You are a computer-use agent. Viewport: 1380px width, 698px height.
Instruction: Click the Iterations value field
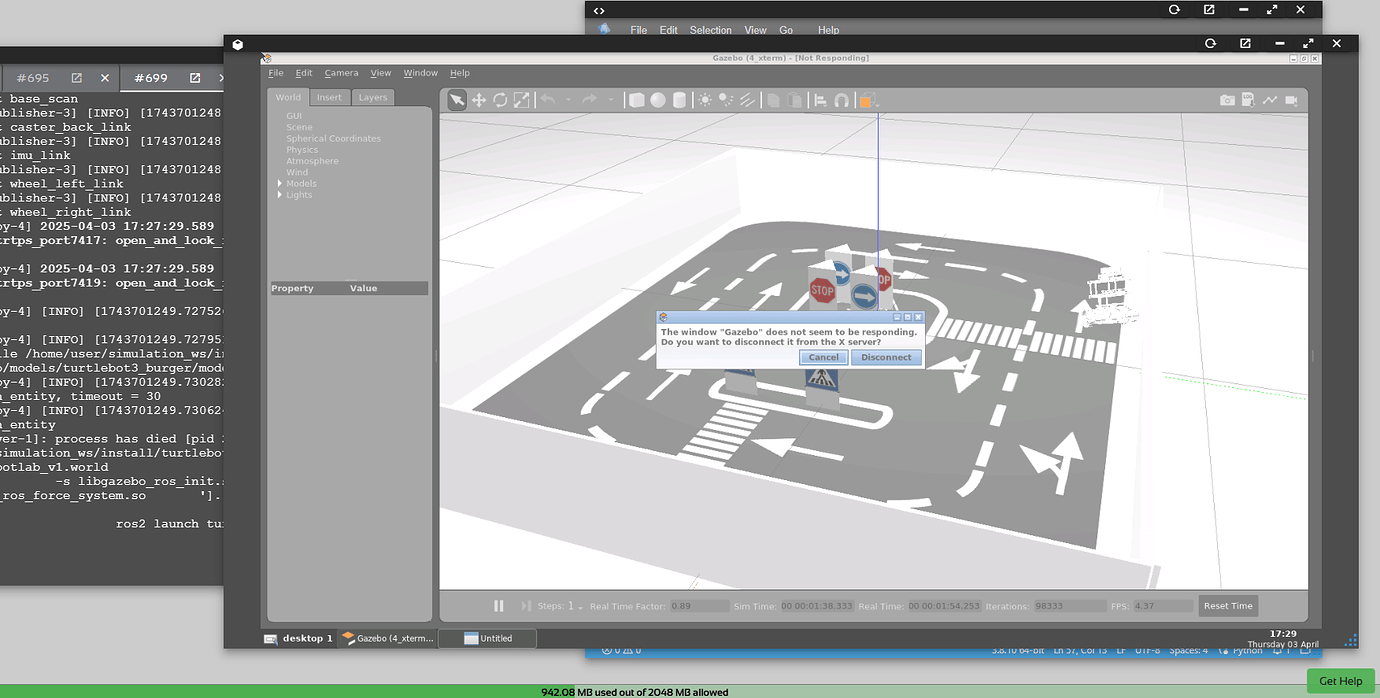[1069, 606]
